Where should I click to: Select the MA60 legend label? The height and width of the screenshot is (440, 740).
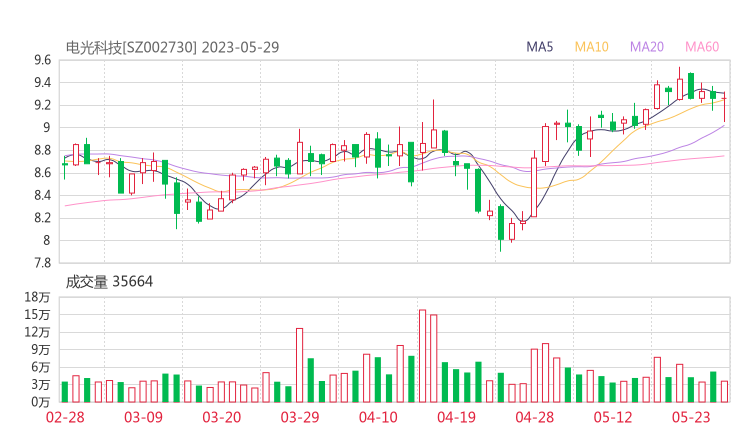[x=702, y=47]
